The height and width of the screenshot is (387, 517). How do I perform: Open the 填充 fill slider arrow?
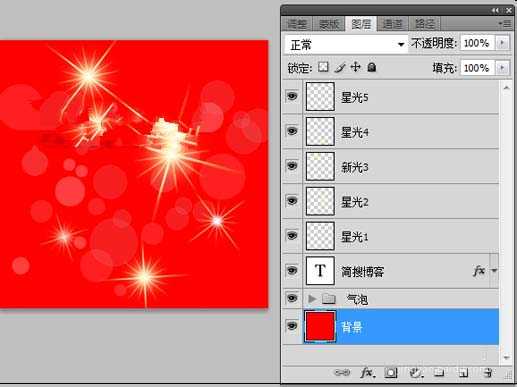pyautogui.click(x=502, y=68)
